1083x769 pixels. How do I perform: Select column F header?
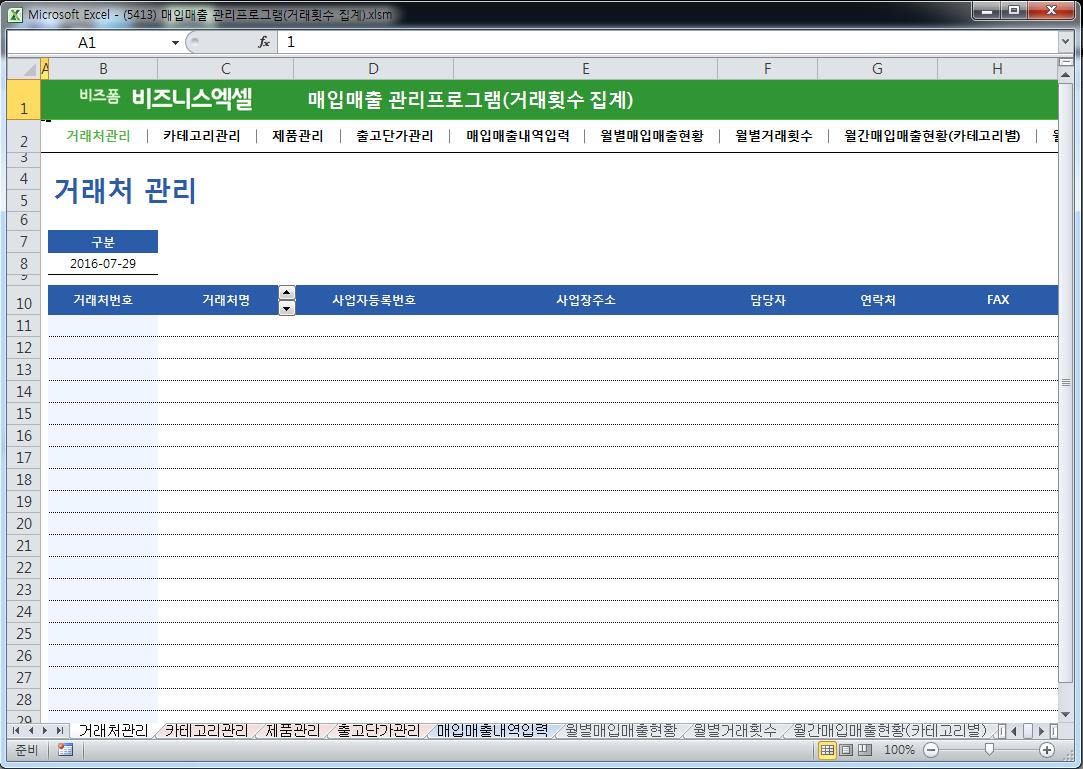pyautogui.click(x=767, y=68)
